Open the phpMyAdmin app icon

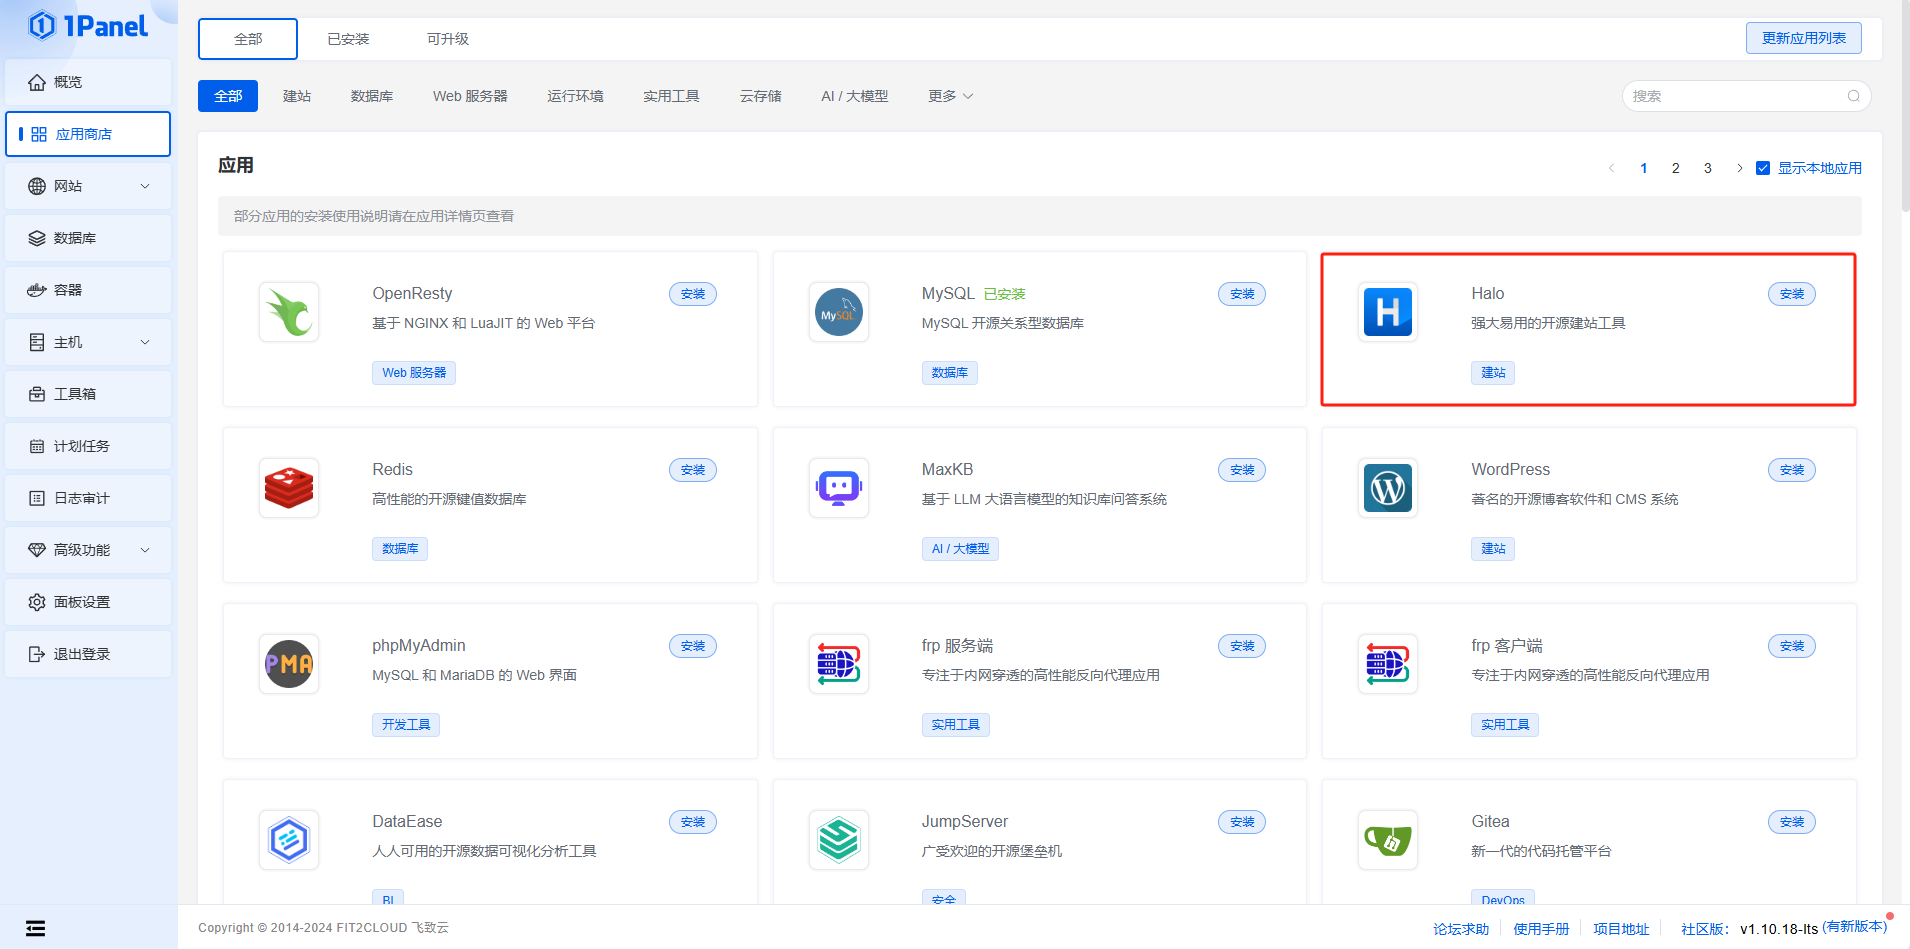[289, 664]
